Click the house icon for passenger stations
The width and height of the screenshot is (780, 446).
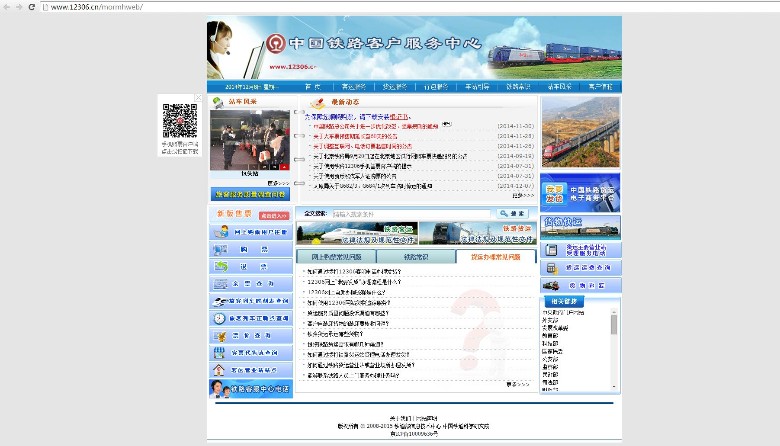(x=219, y=370)
